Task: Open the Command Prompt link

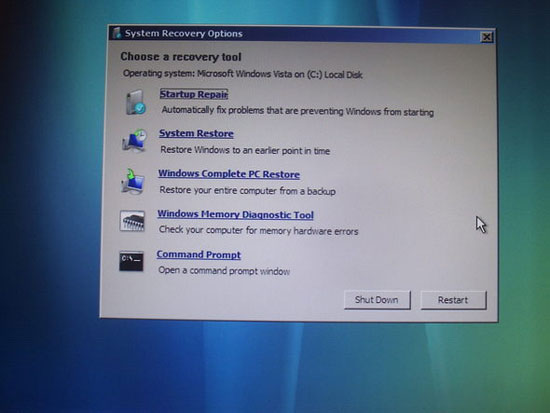Action: (199, 255)
